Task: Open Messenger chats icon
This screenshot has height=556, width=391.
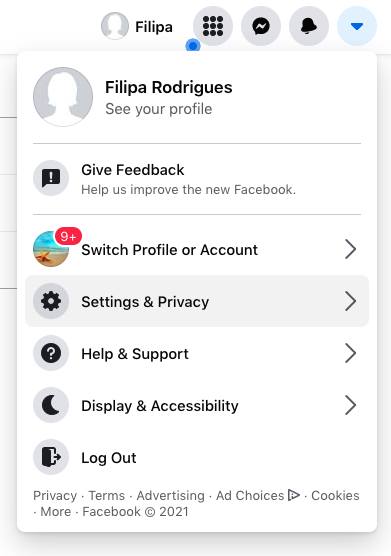Action: [x=261, y=26]
